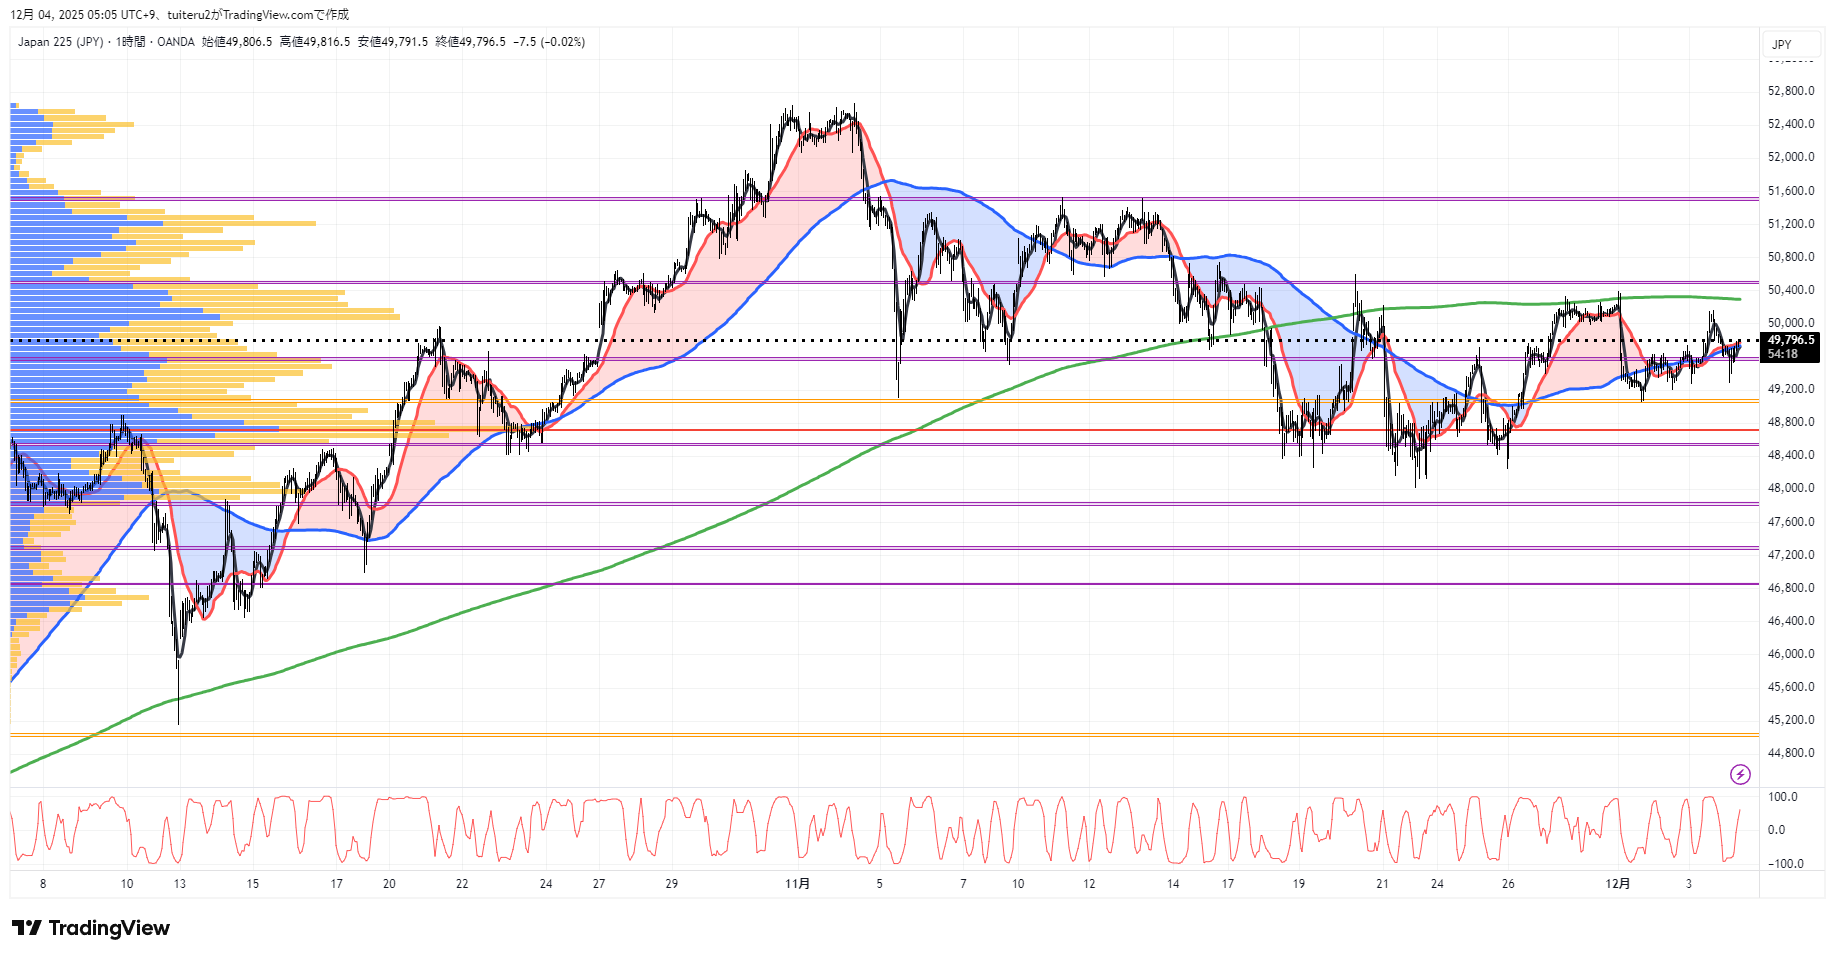
Task: Click the 100.0 oscillator scale label
Action: coord(1782,797)
